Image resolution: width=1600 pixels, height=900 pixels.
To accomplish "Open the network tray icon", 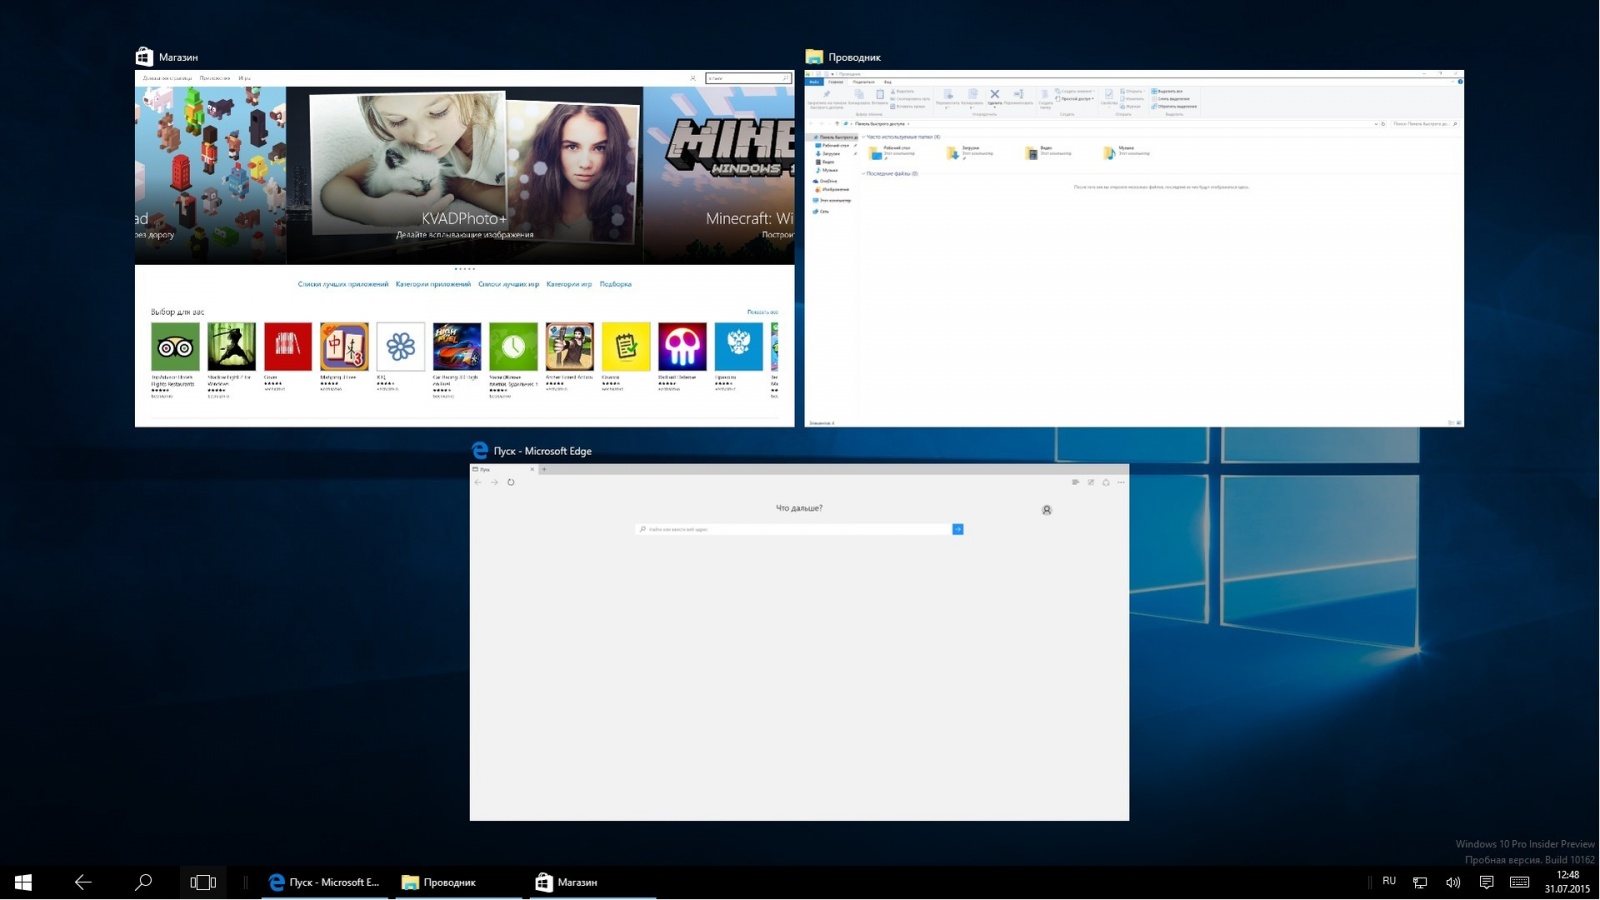I will [1420, 882].
